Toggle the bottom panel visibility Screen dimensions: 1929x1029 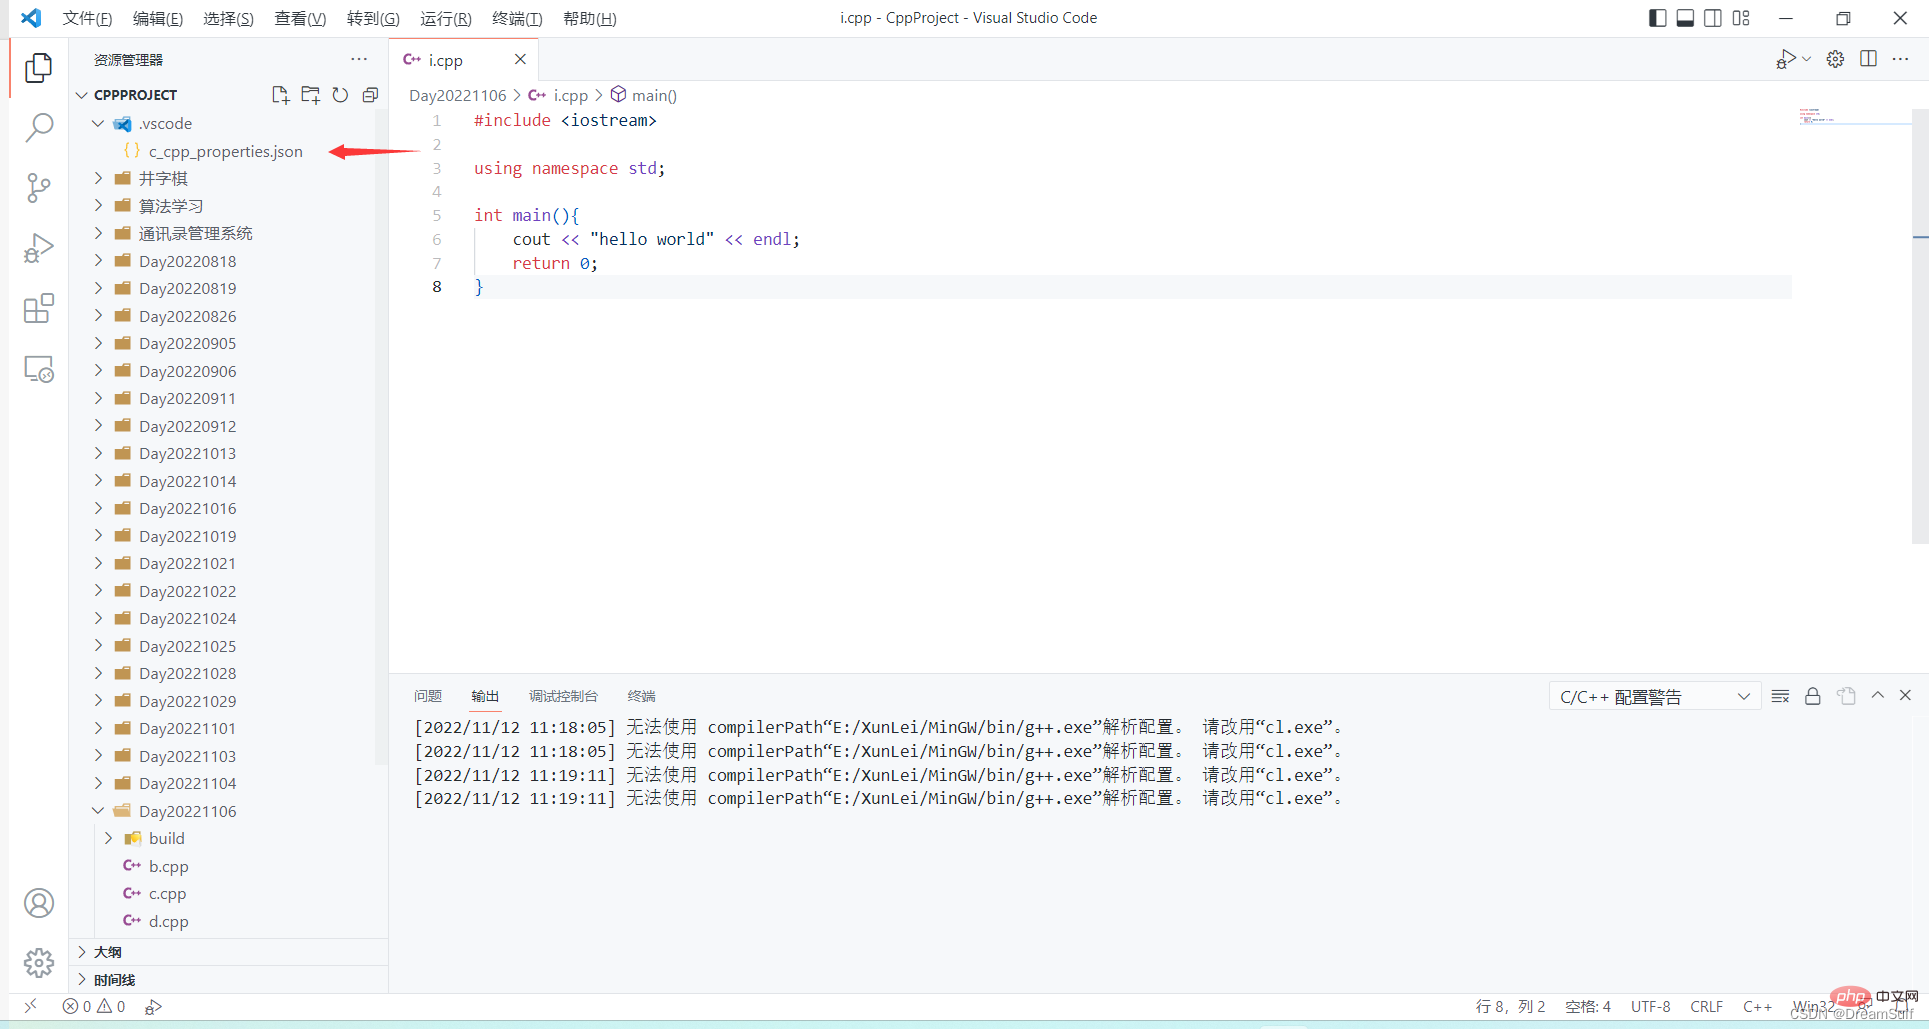[x=1685, y=18]
